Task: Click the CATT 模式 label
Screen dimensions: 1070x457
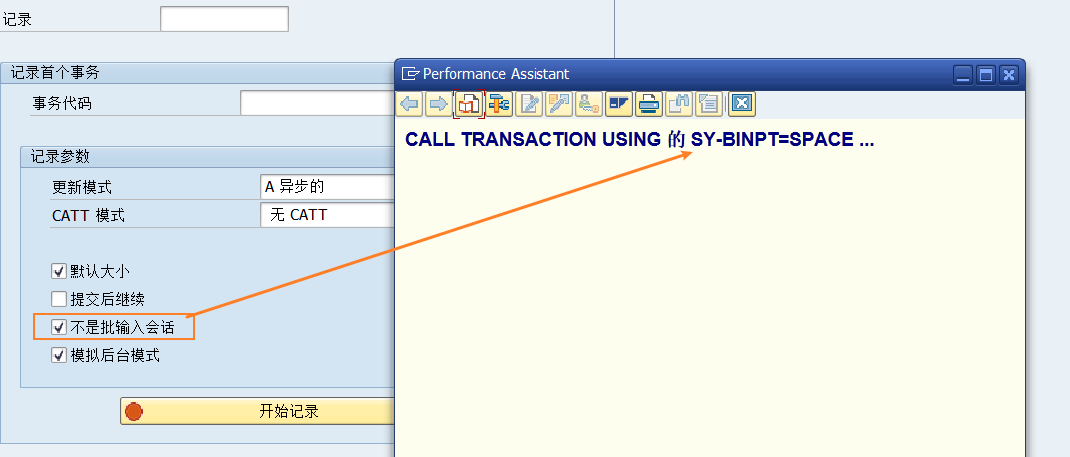Action: (x=88, y=216)
